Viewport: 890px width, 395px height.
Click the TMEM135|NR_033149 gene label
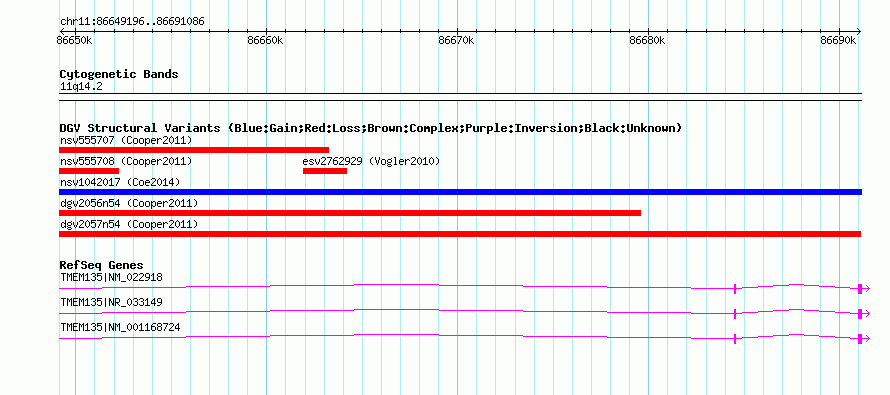pyautogui.click(x=111, y=302)
